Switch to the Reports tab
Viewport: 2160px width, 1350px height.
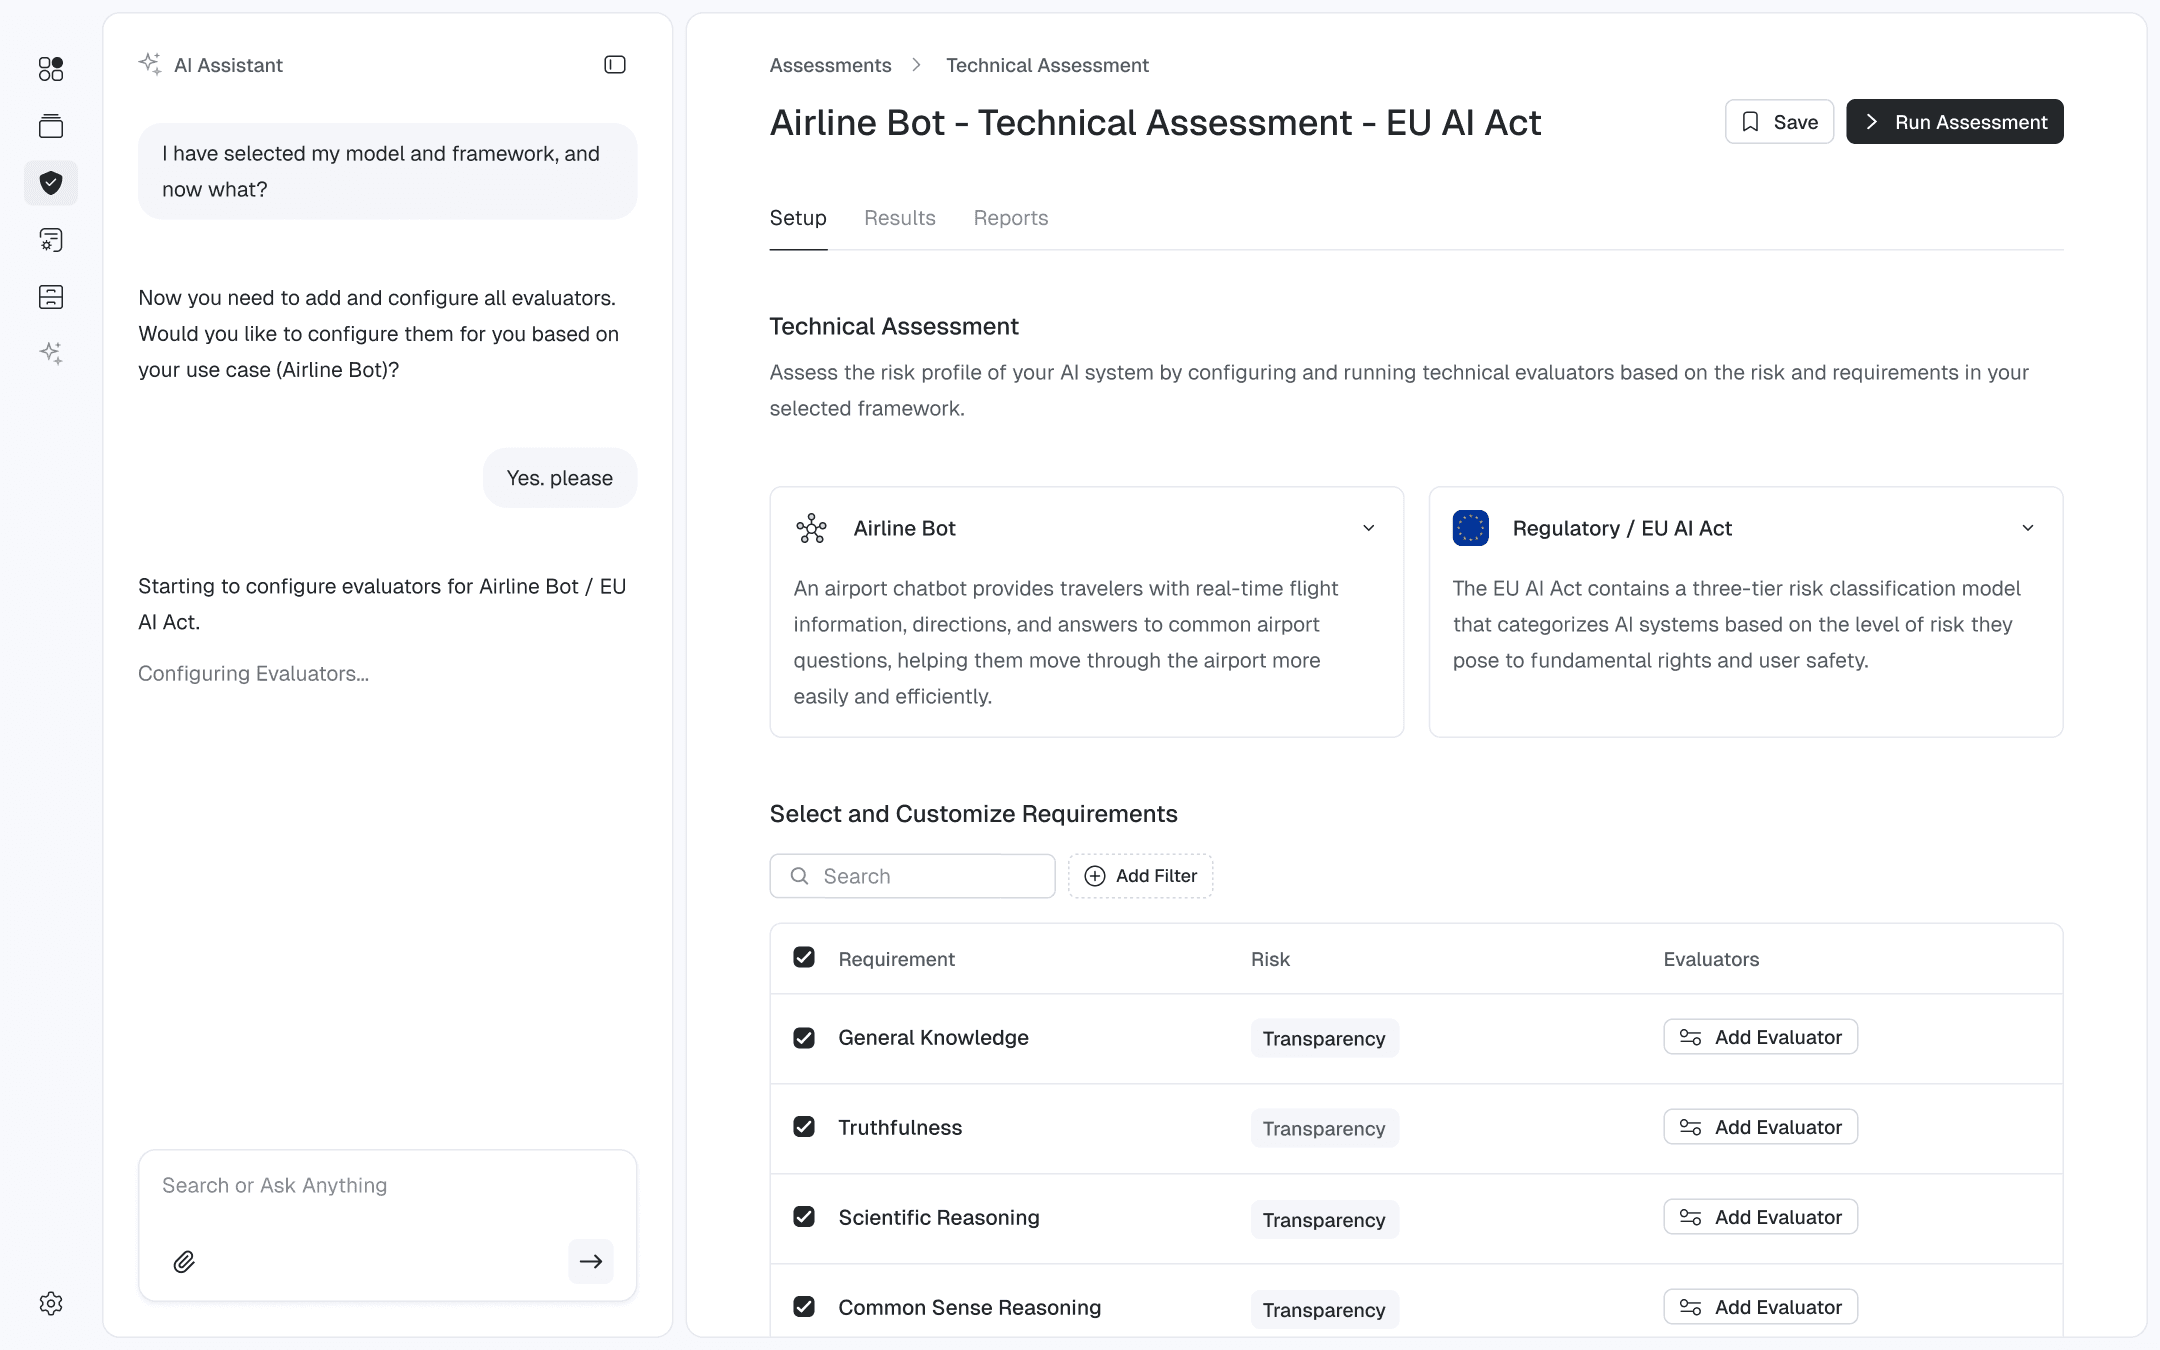click(1010, 218)
